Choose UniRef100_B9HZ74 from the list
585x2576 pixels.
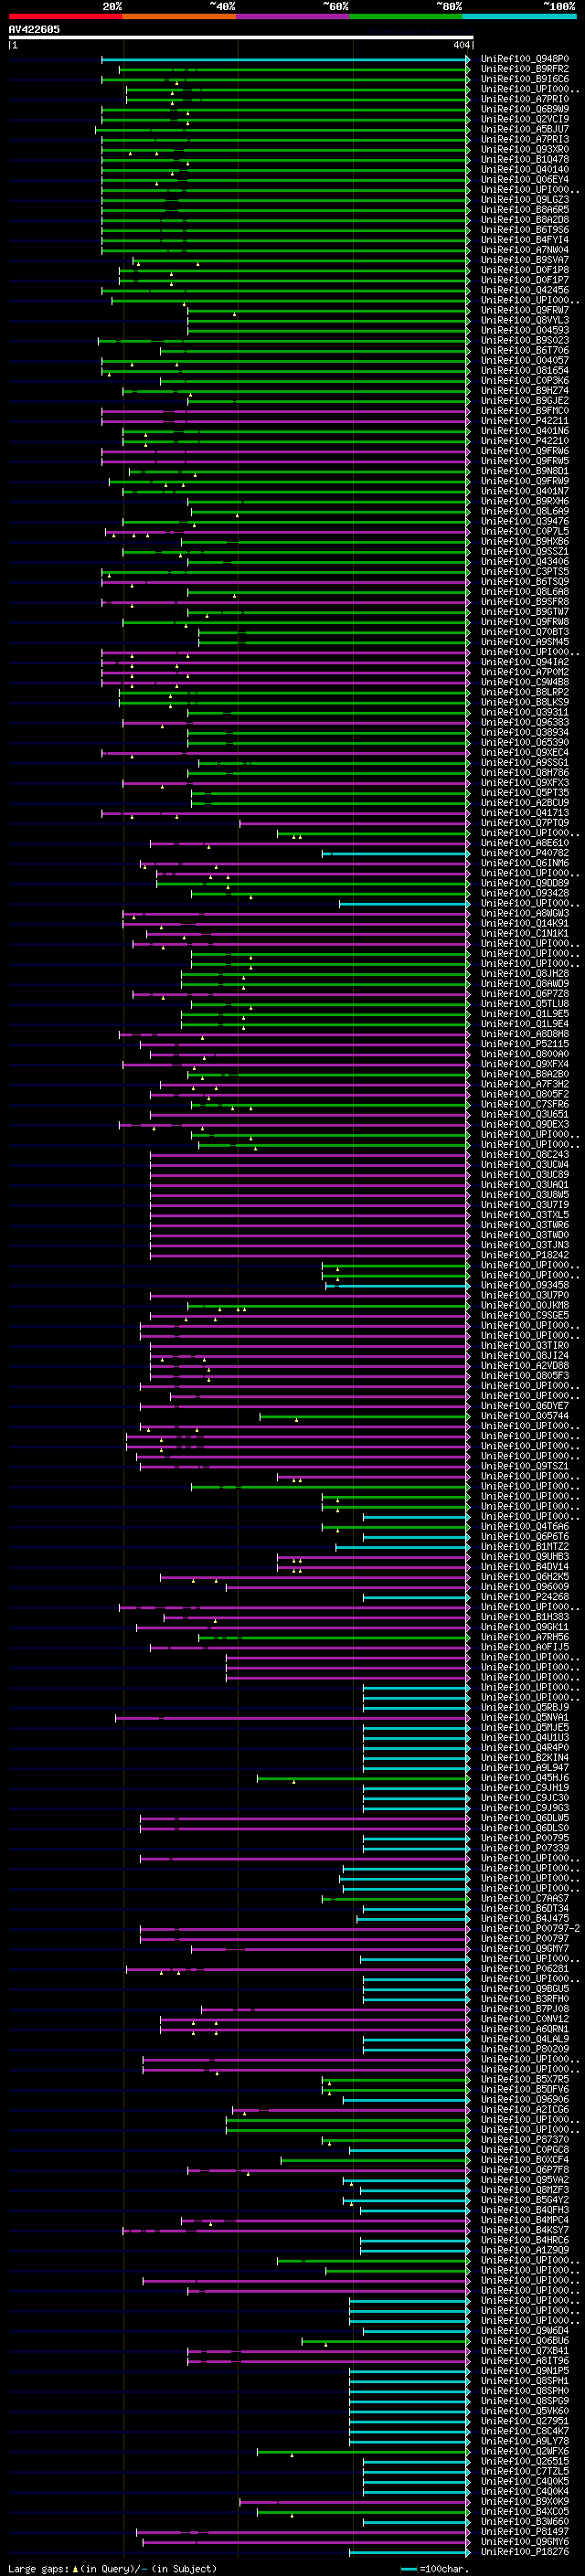pos(525,390)
